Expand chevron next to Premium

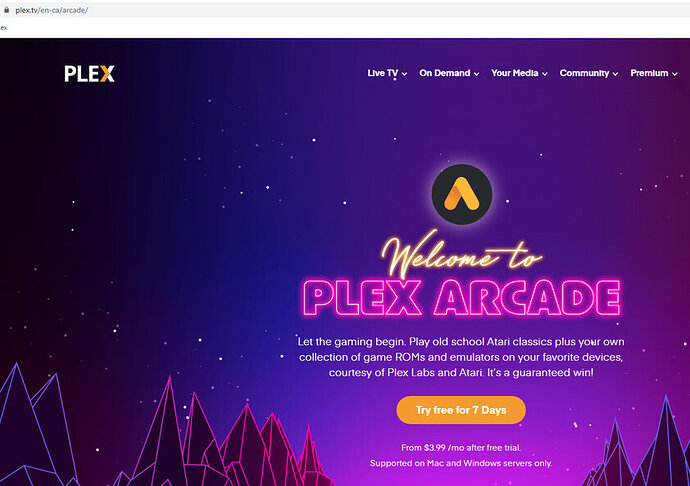[675, 74]
